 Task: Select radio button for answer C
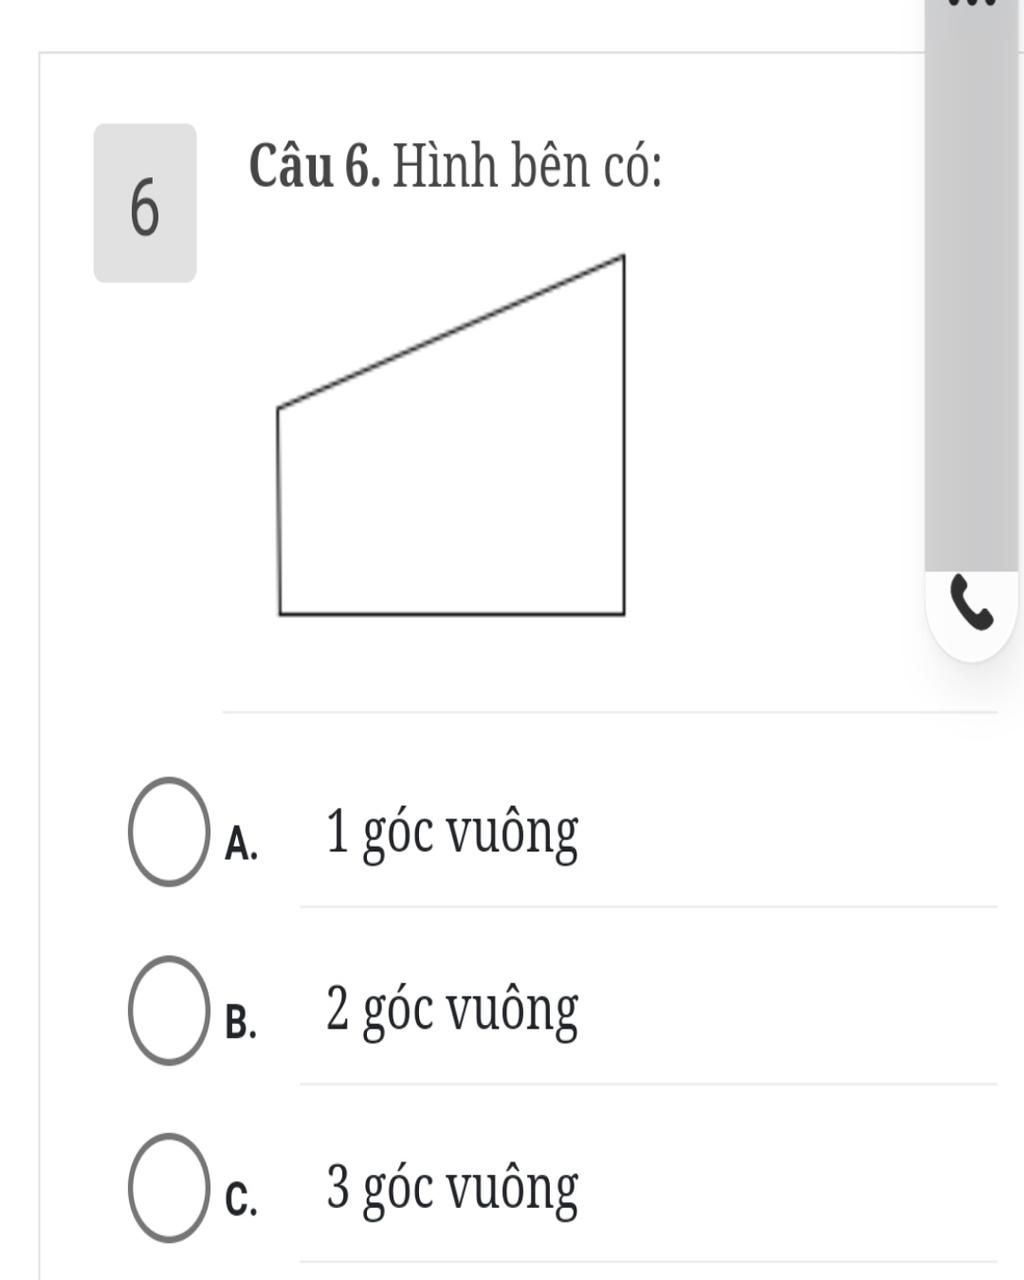click(167, 1187)
